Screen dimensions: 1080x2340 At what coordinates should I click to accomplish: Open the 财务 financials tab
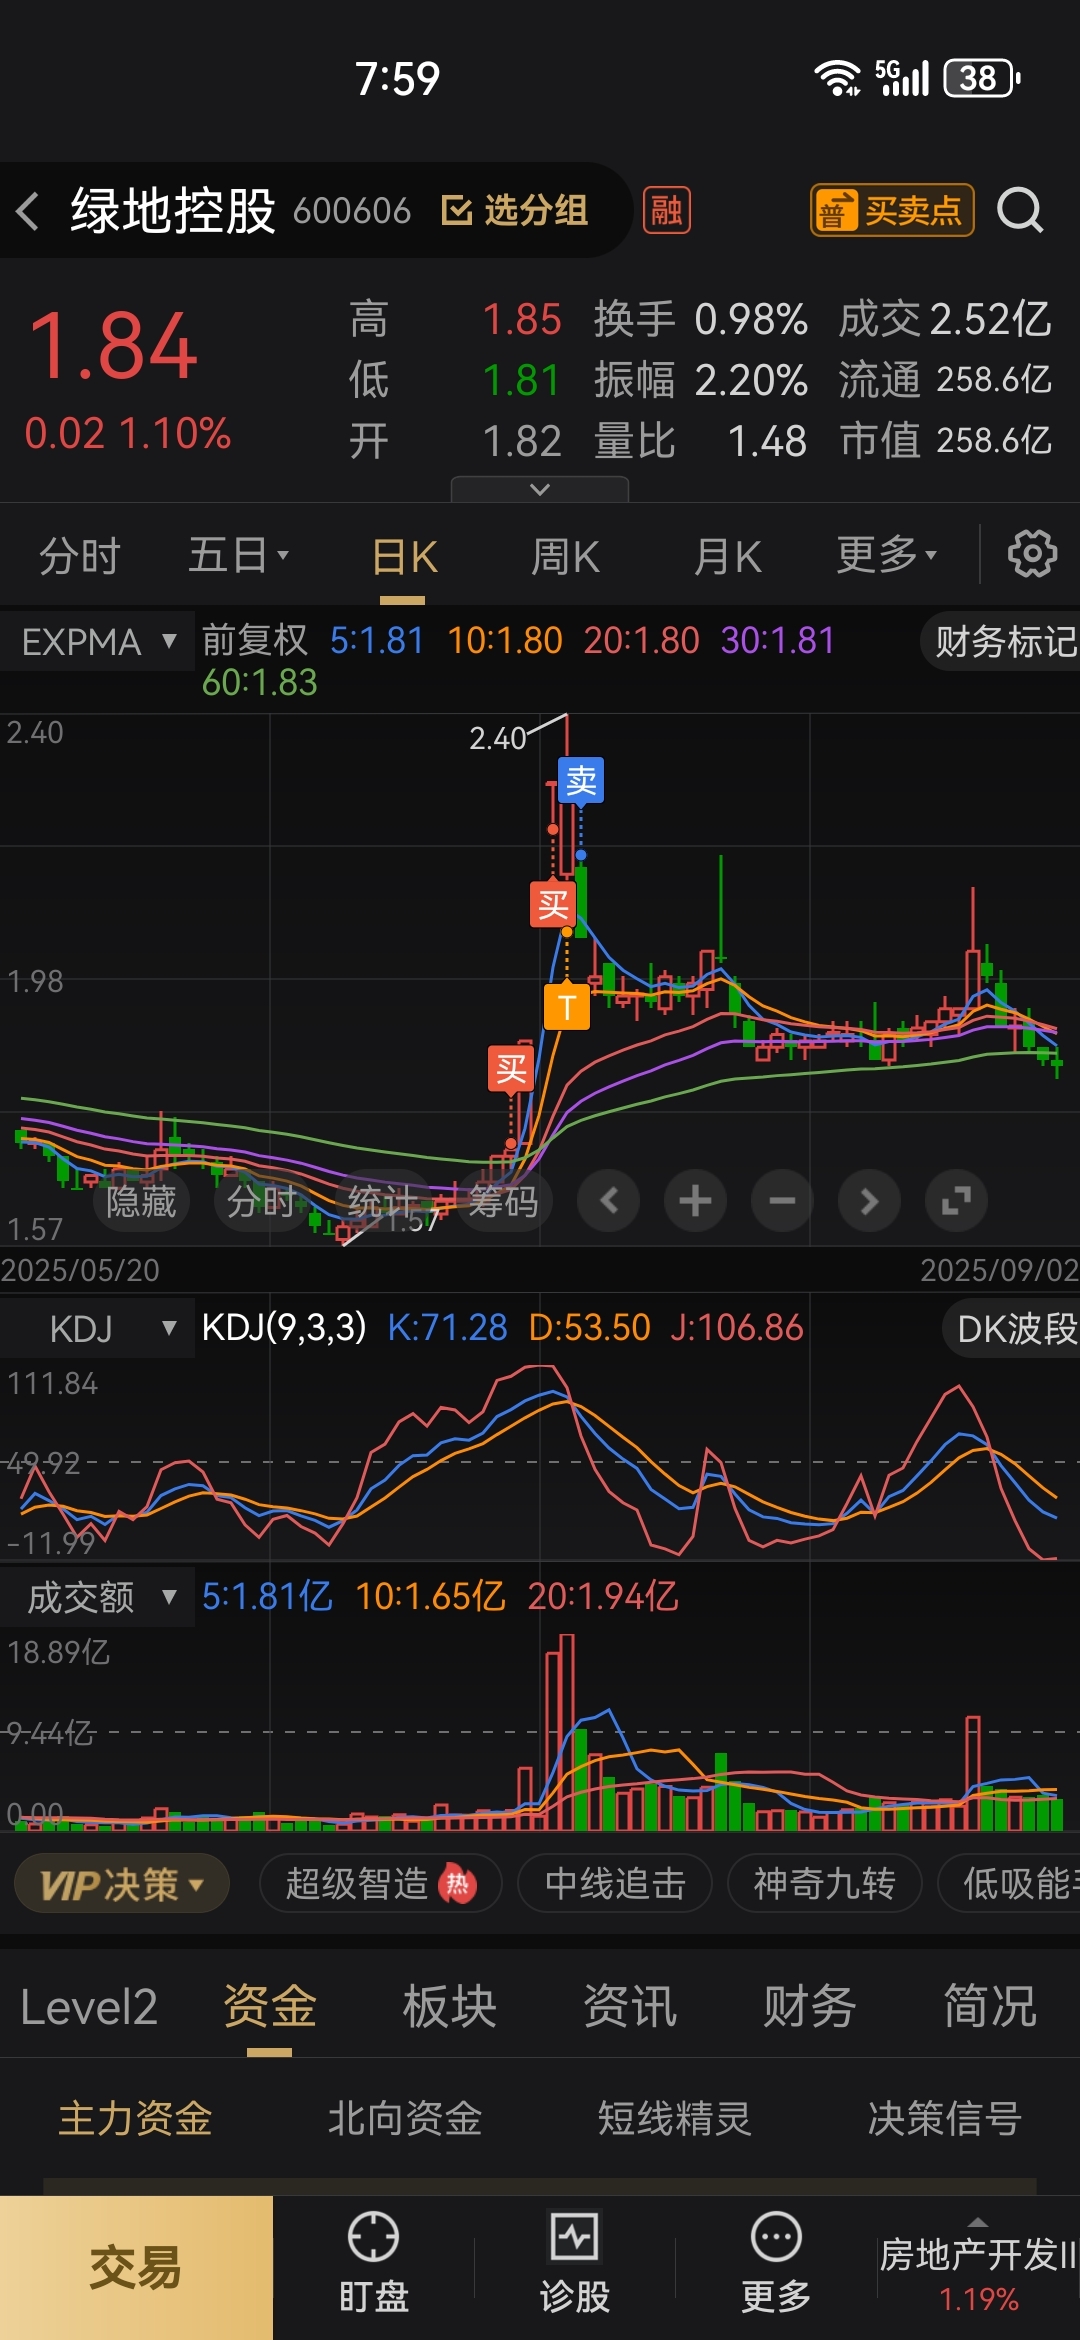click(810, 2007)
